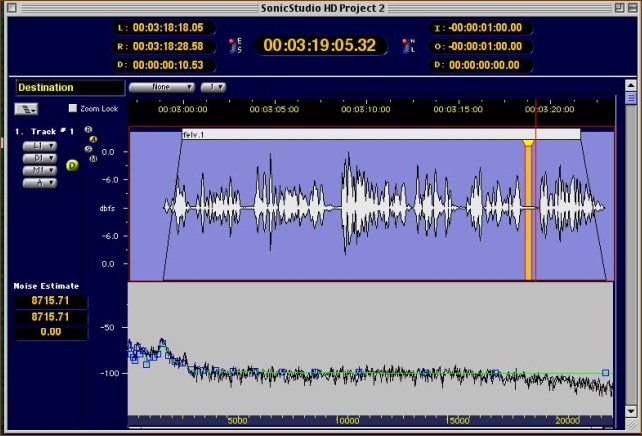This screenshot has width=642, height=436.
Task: Click the Destination name field
Action: click(70, 88)
